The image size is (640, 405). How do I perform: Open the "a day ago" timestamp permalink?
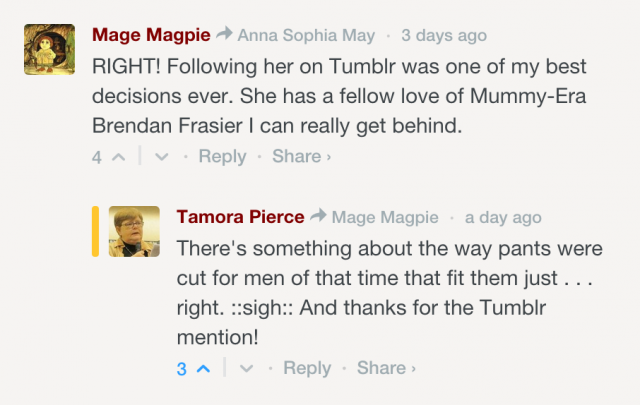503,217
